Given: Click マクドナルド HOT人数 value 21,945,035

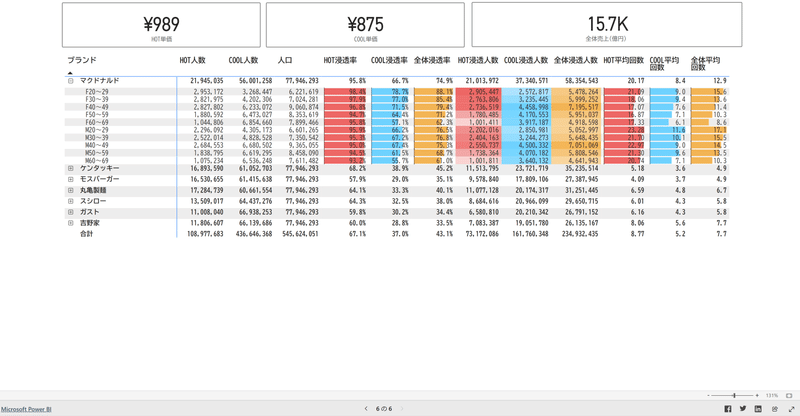Looking at the screenshot, I should click(207, 81).
